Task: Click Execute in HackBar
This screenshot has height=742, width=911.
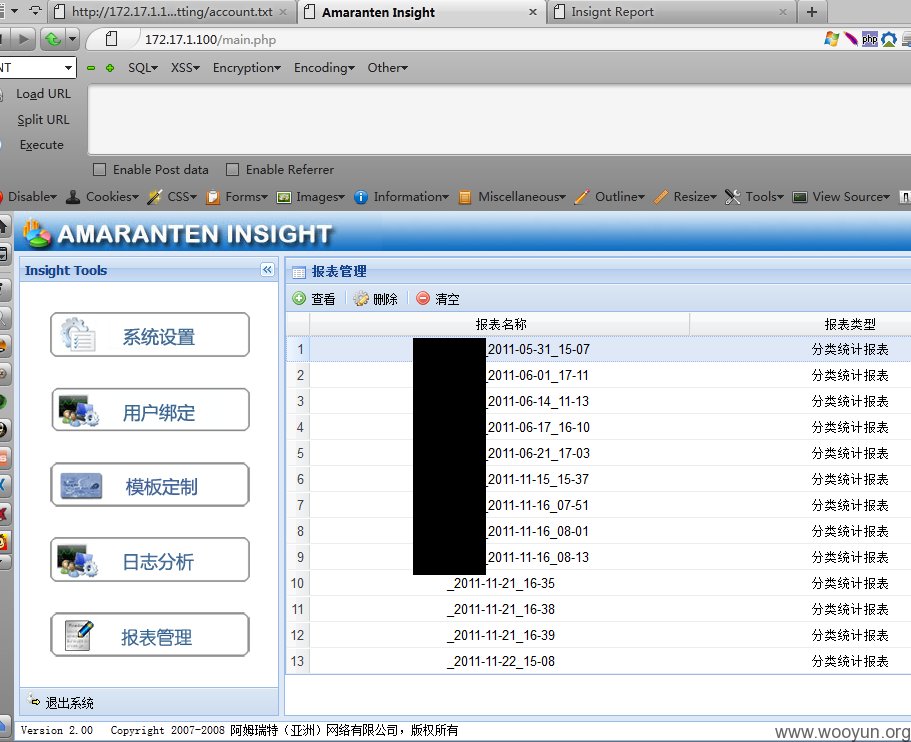Action: point(41,145)
